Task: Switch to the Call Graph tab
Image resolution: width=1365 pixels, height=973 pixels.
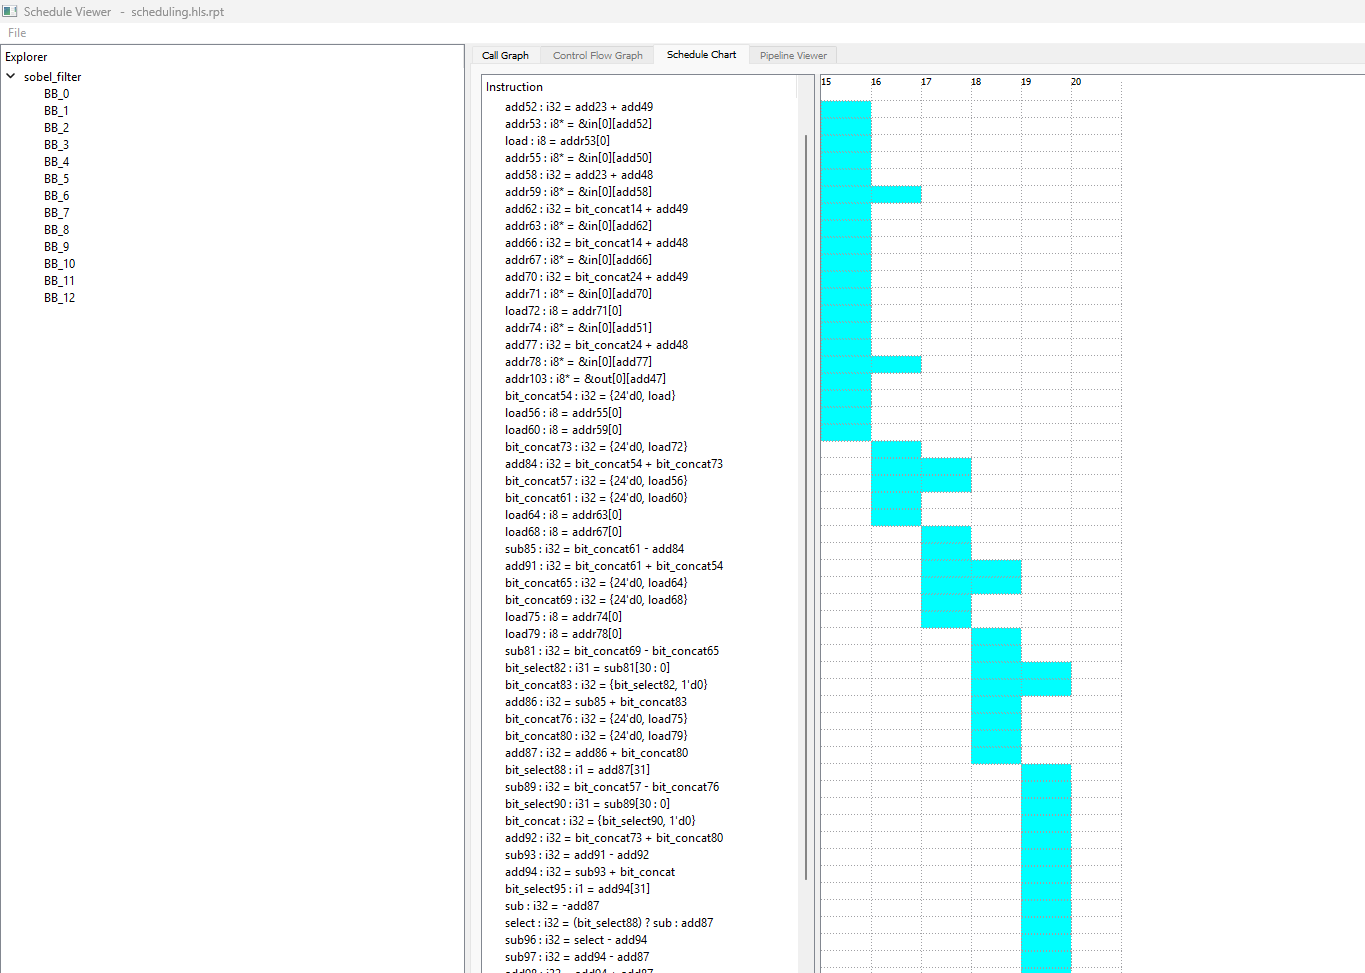Action: (505, 56)
